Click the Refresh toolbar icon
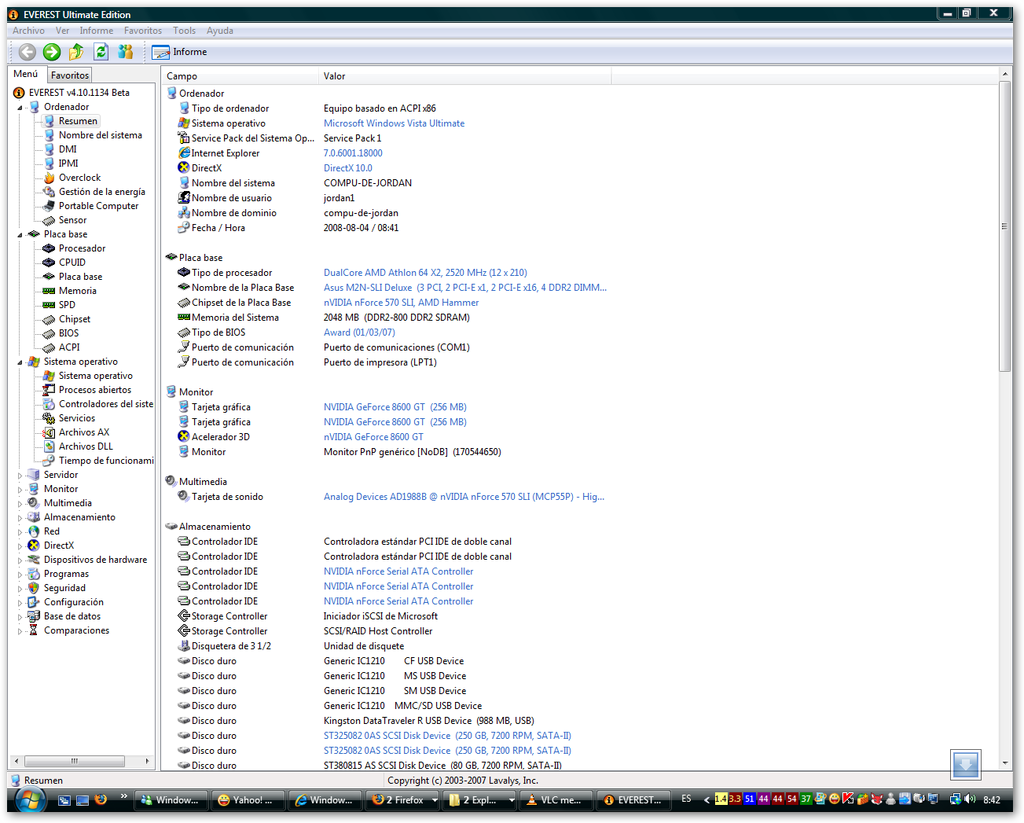Image resolution: width=1024 pixels, height=823 pixels. (101, 52)
